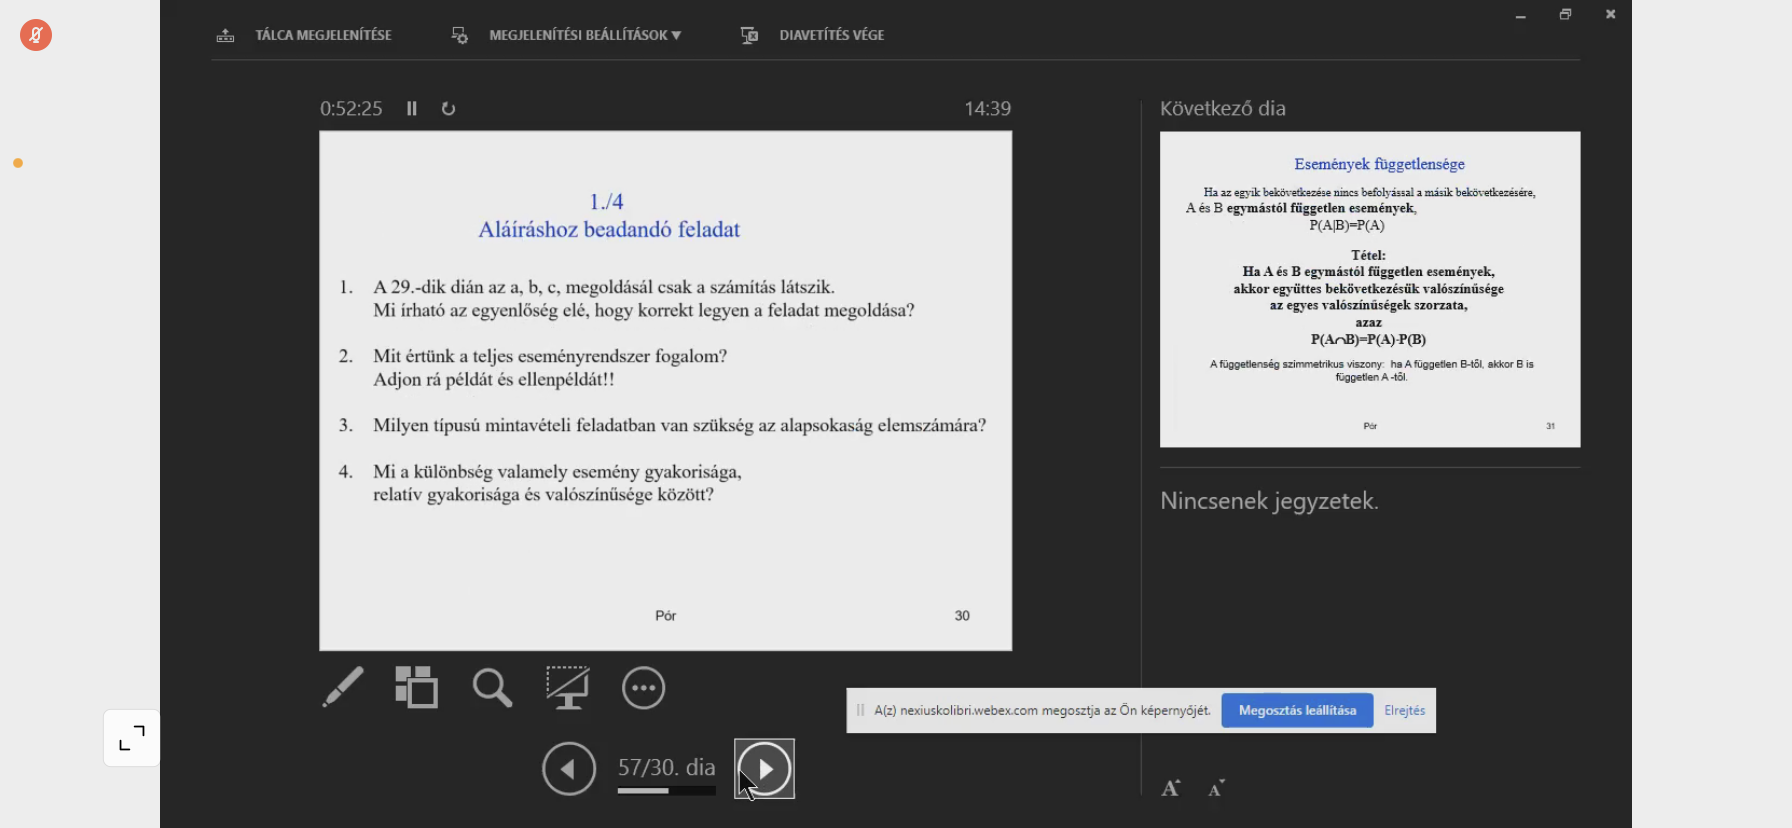The width and height of the screenshot is (1792, 828).
Task: Increase the notes text size
Action: pos(1171,789)
